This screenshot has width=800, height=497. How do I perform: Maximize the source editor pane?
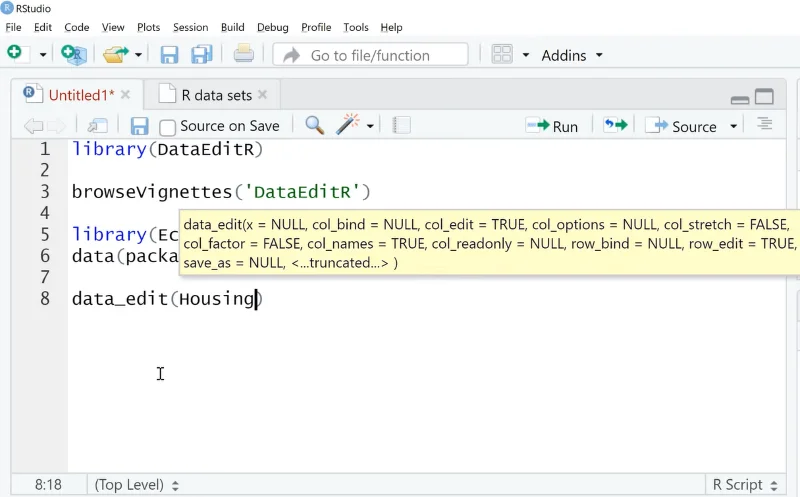coord(764,96)
